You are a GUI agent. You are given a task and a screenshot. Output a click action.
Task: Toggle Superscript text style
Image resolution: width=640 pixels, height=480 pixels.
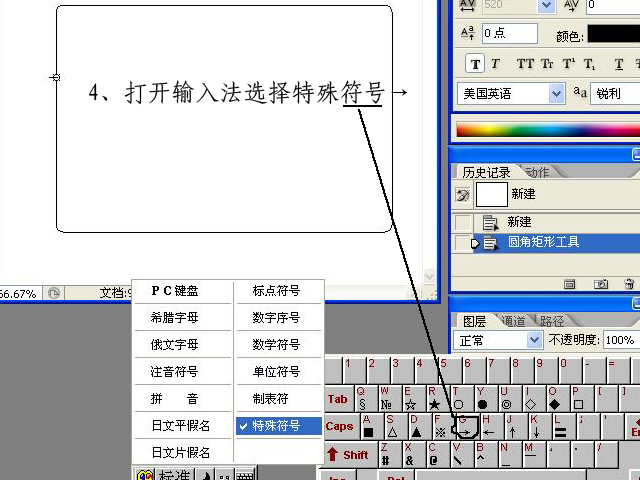coord(569,64)
